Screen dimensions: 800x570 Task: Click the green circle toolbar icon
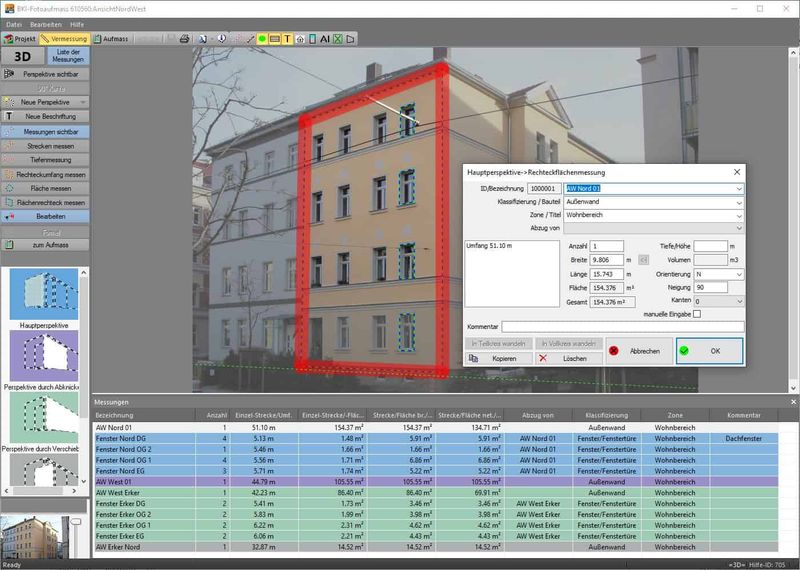pyautogui.click(x=262, y=39)
